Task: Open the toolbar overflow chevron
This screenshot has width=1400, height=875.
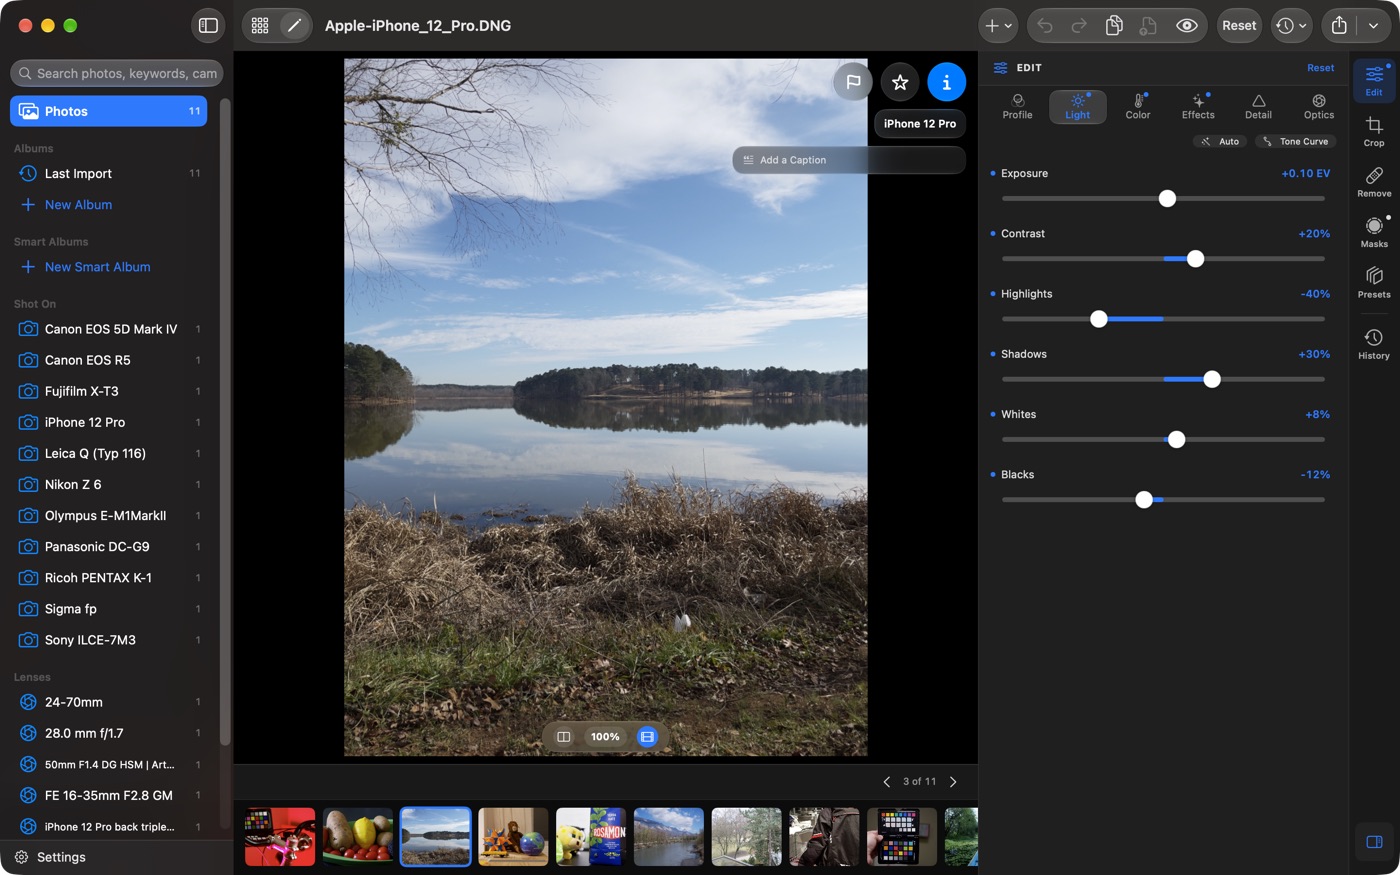Action: [1374, 26]
